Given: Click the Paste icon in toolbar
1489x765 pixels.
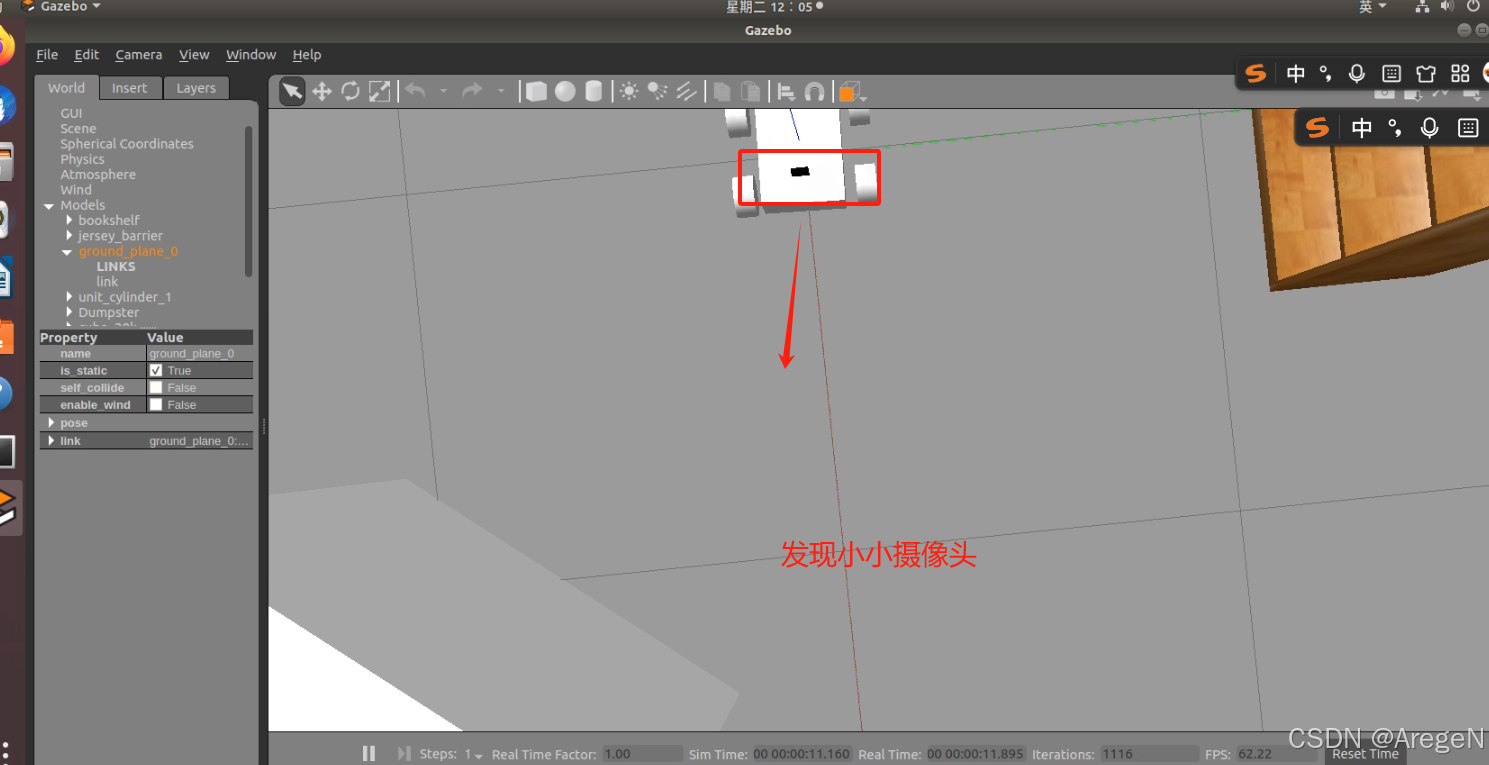Looking at the screenshot, I should [x=750, y=92].
